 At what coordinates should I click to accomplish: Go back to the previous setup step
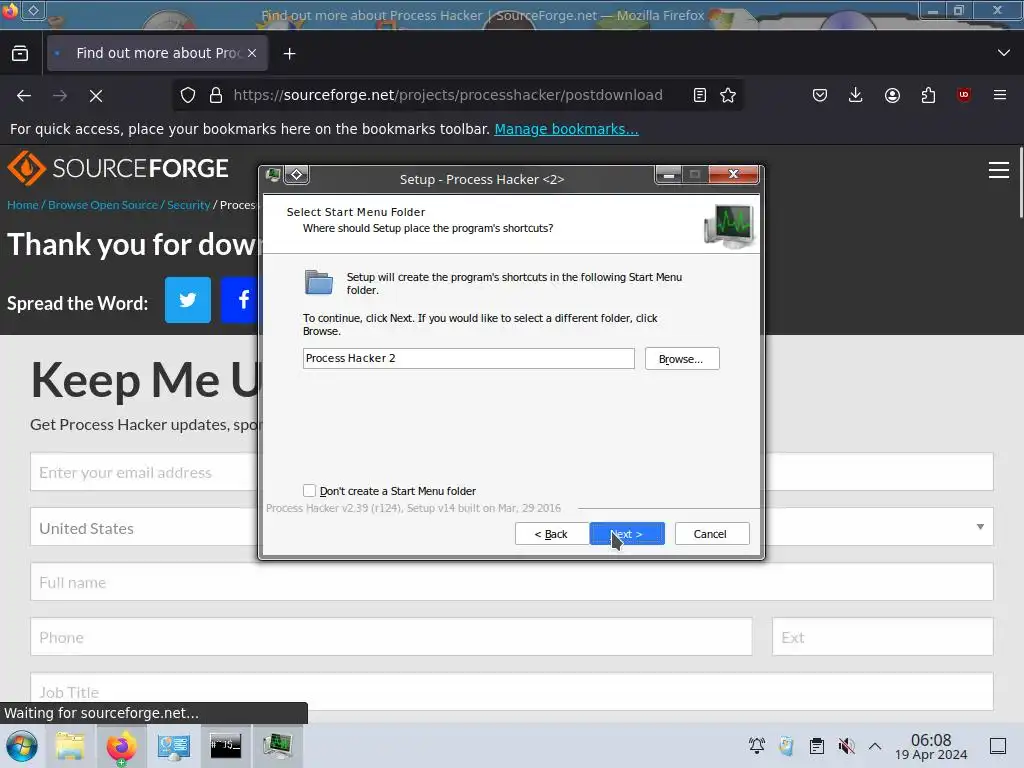551,534
